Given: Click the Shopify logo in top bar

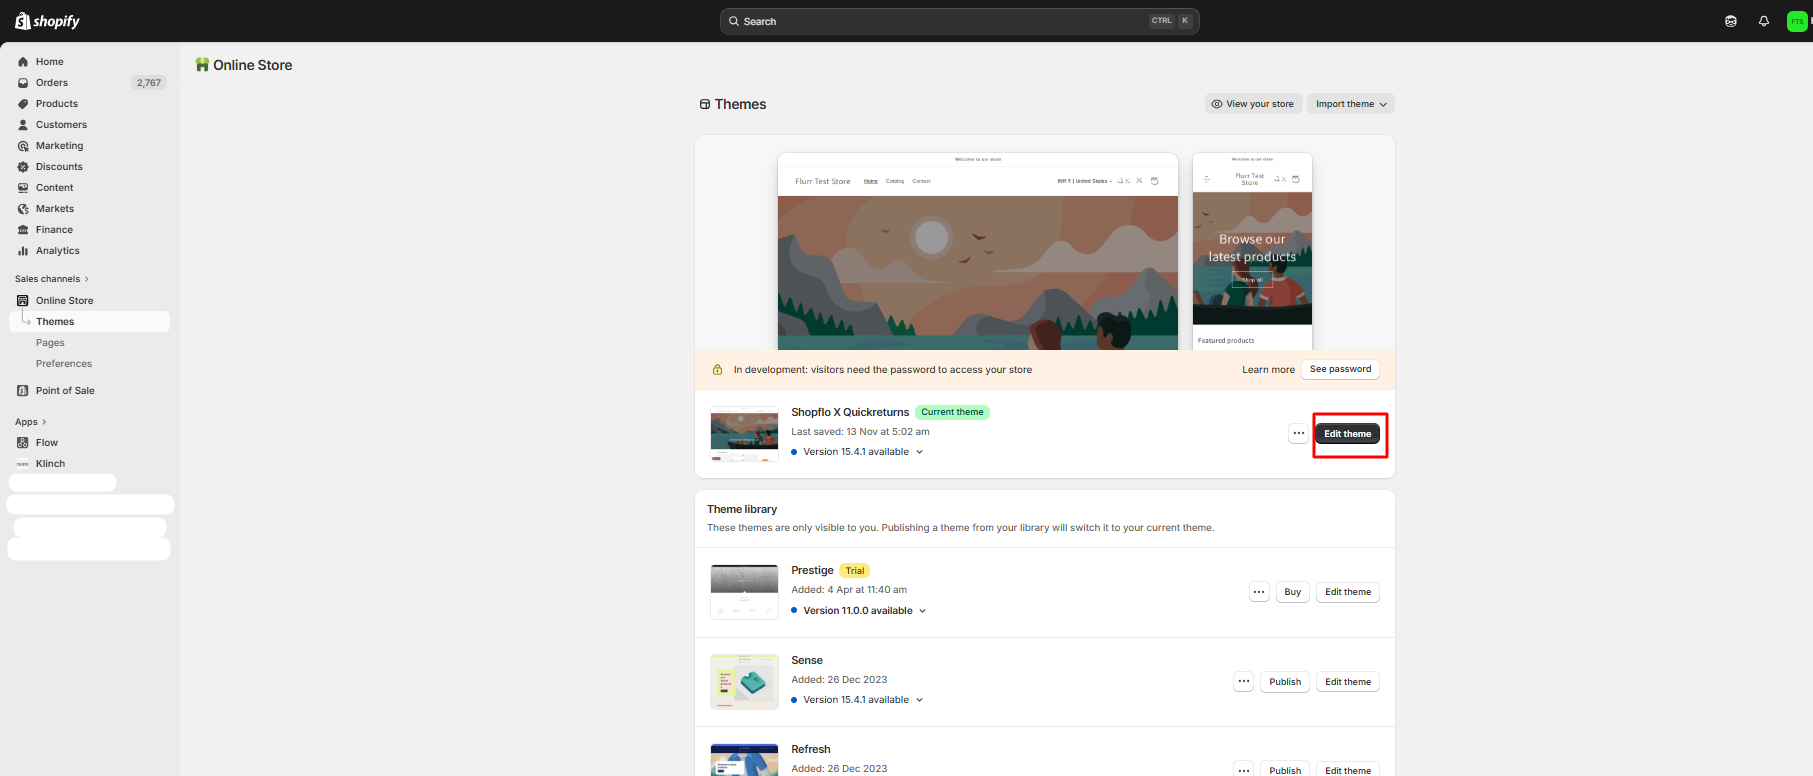Looking at the screenshot, I should 47,21.
